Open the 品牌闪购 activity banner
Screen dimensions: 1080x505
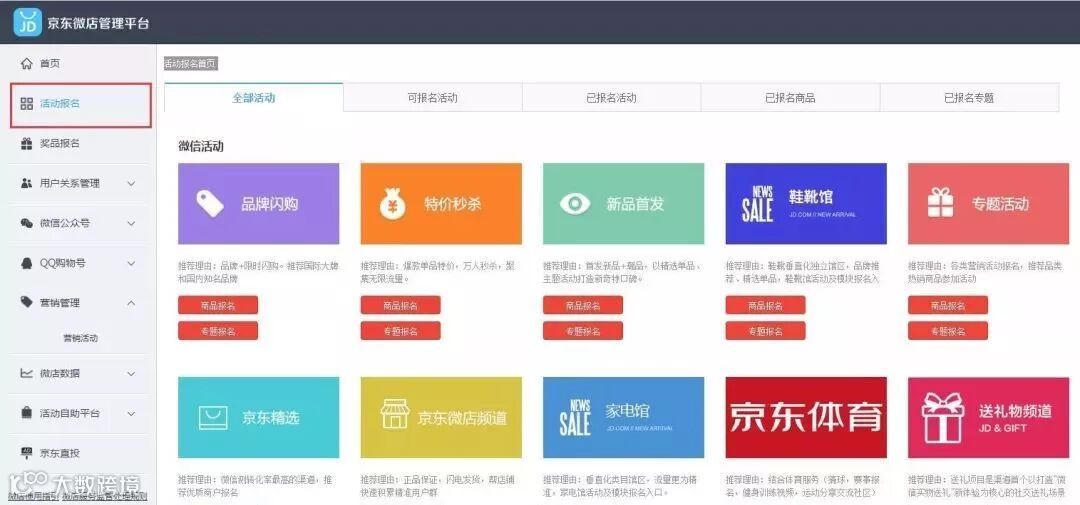(x=258, y=204)
